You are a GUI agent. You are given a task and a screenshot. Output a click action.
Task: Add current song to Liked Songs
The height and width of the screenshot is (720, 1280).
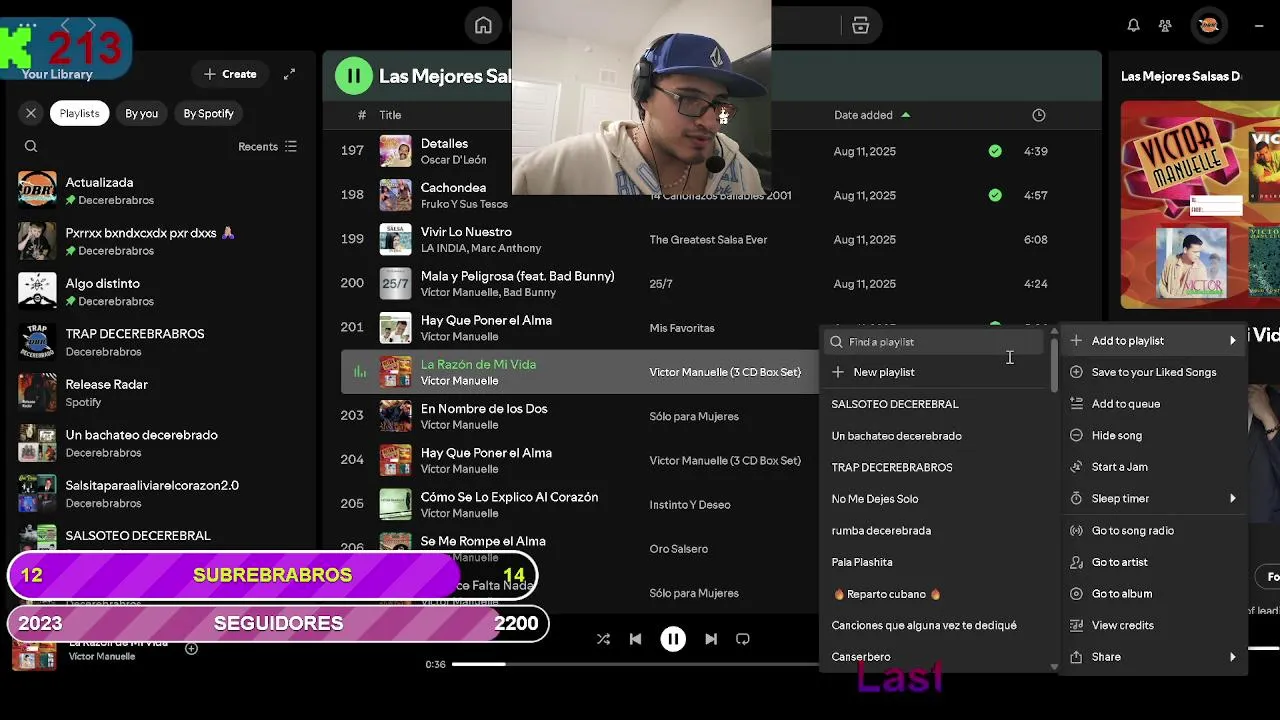coord(191,648)
